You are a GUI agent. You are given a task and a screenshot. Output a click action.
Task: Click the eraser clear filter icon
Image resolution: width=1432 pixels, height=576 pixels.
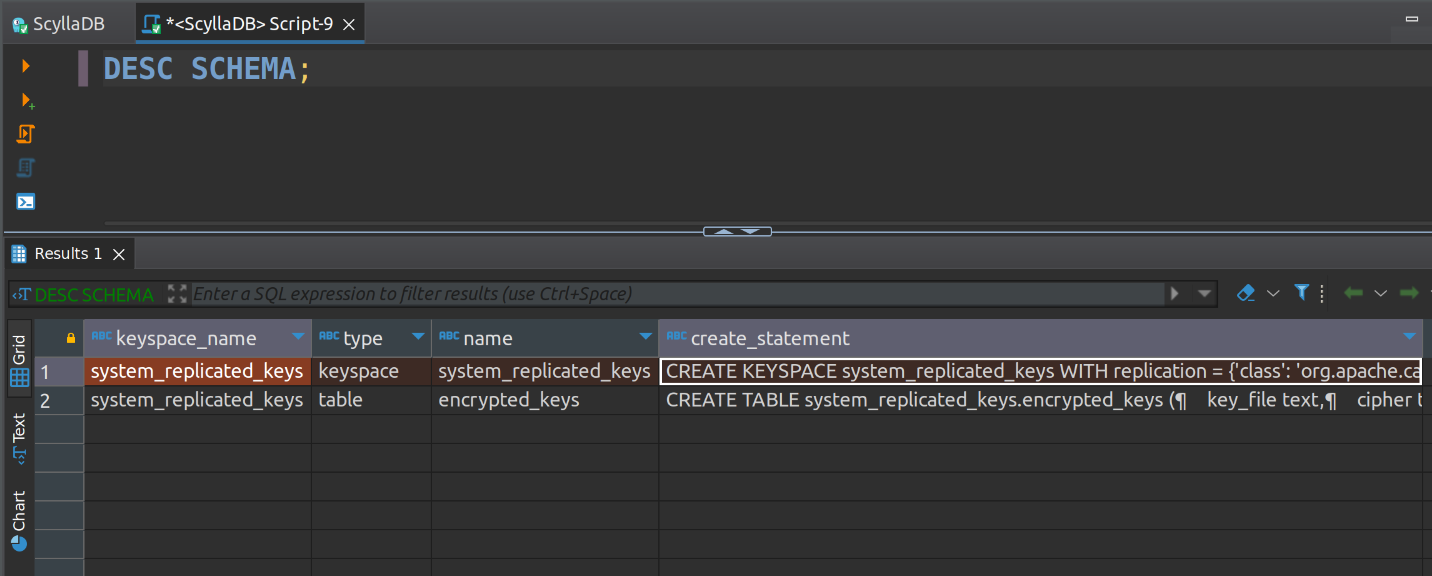[x=1245, y=293]
